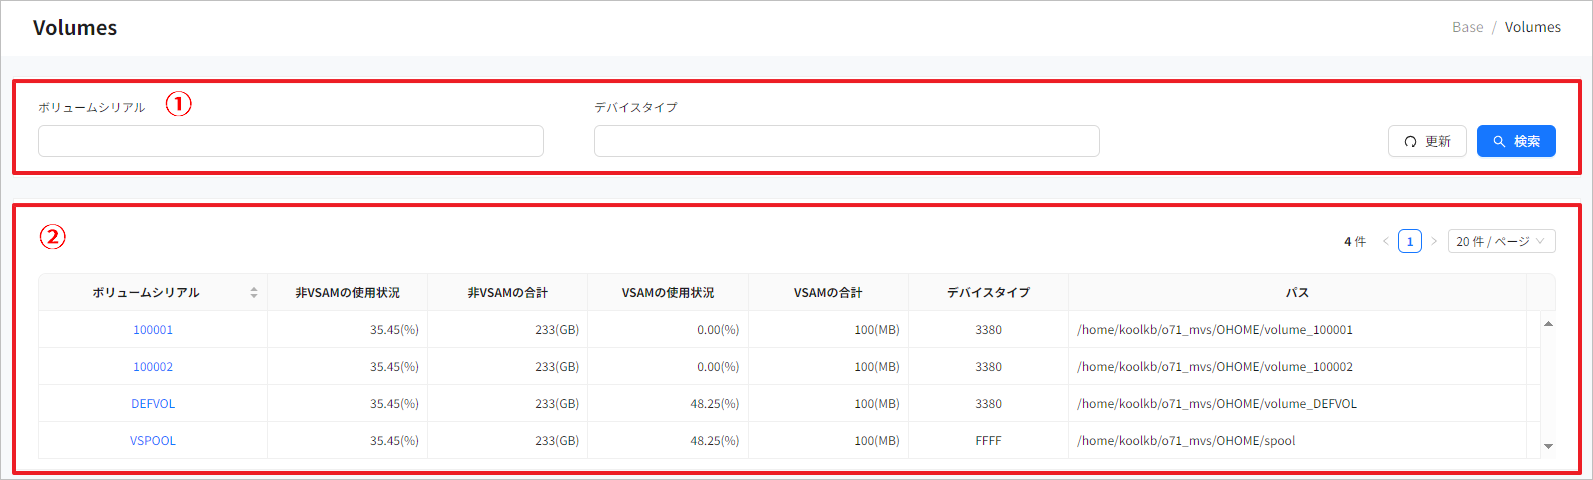Go to the next page arrow
1593x480 pixels.
tap(1434, 242)
